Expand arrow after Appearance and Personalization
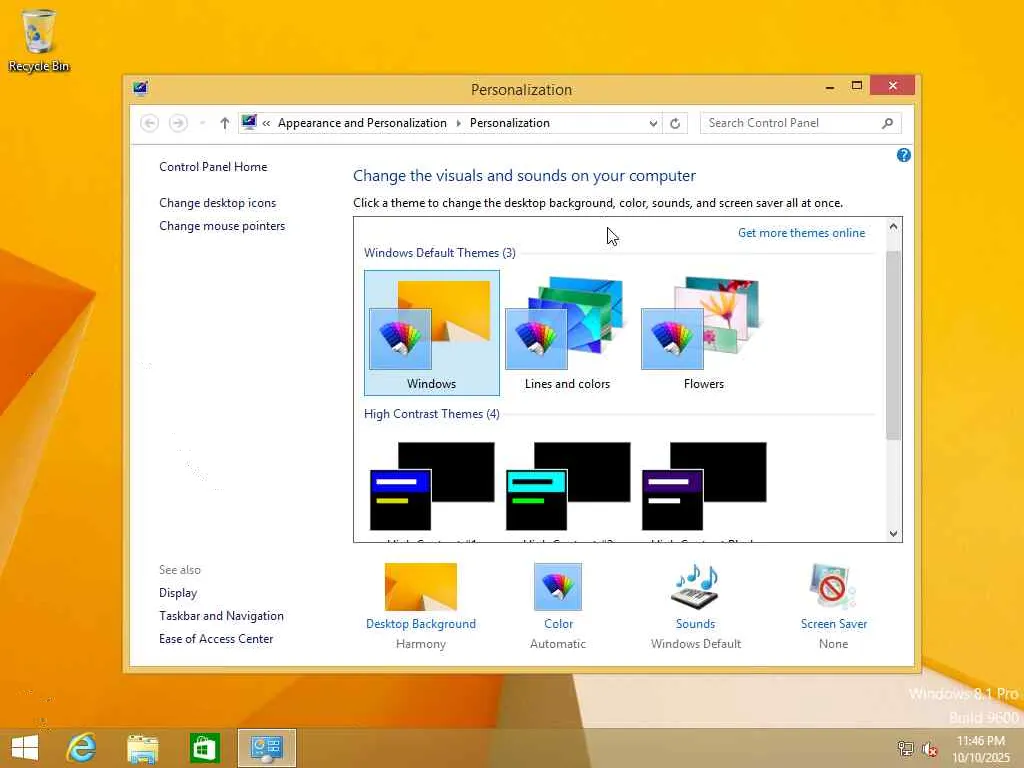 pos(458,123)
